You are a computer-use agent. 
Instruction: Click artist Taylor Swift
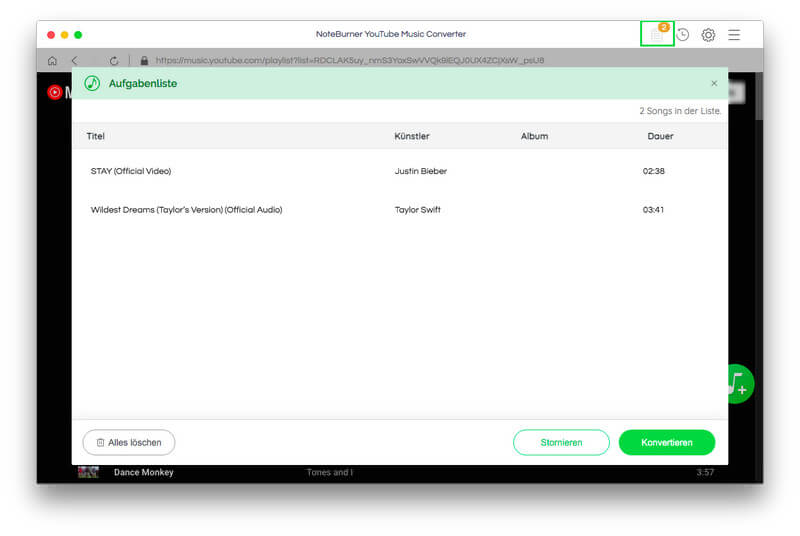[x=417, y=210]
